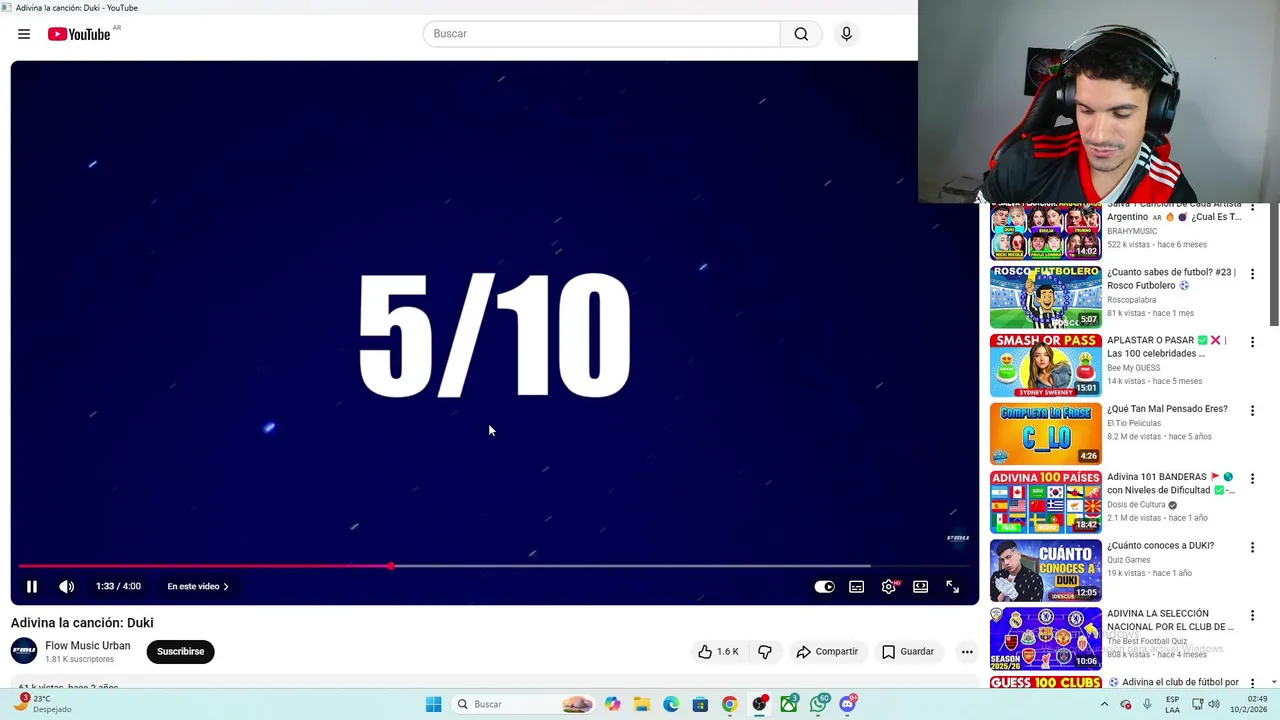Subscribe to Flow Music Urban
Viewport: 1280px width, 720px height.
(x=180, y=652)
